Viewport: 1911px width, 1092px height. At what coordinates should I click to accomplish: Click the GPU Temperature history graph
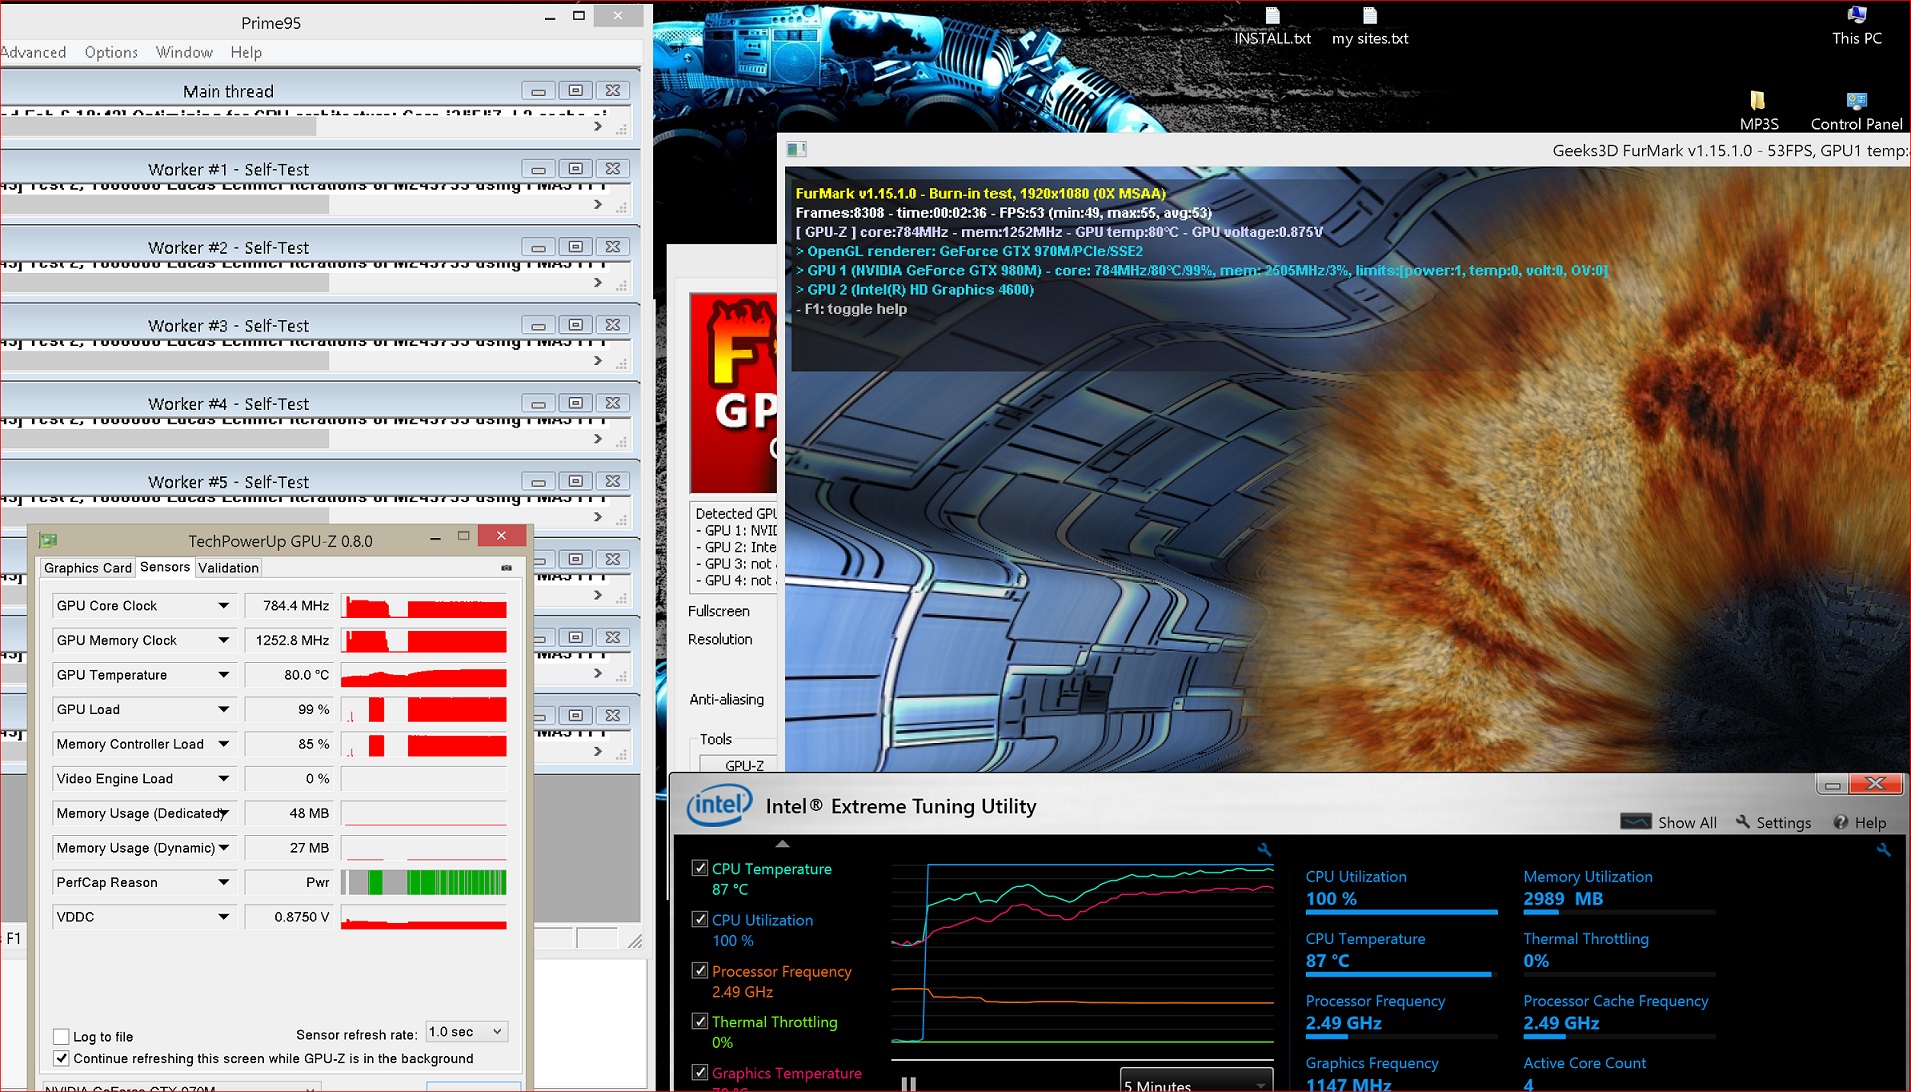point(424,675)
